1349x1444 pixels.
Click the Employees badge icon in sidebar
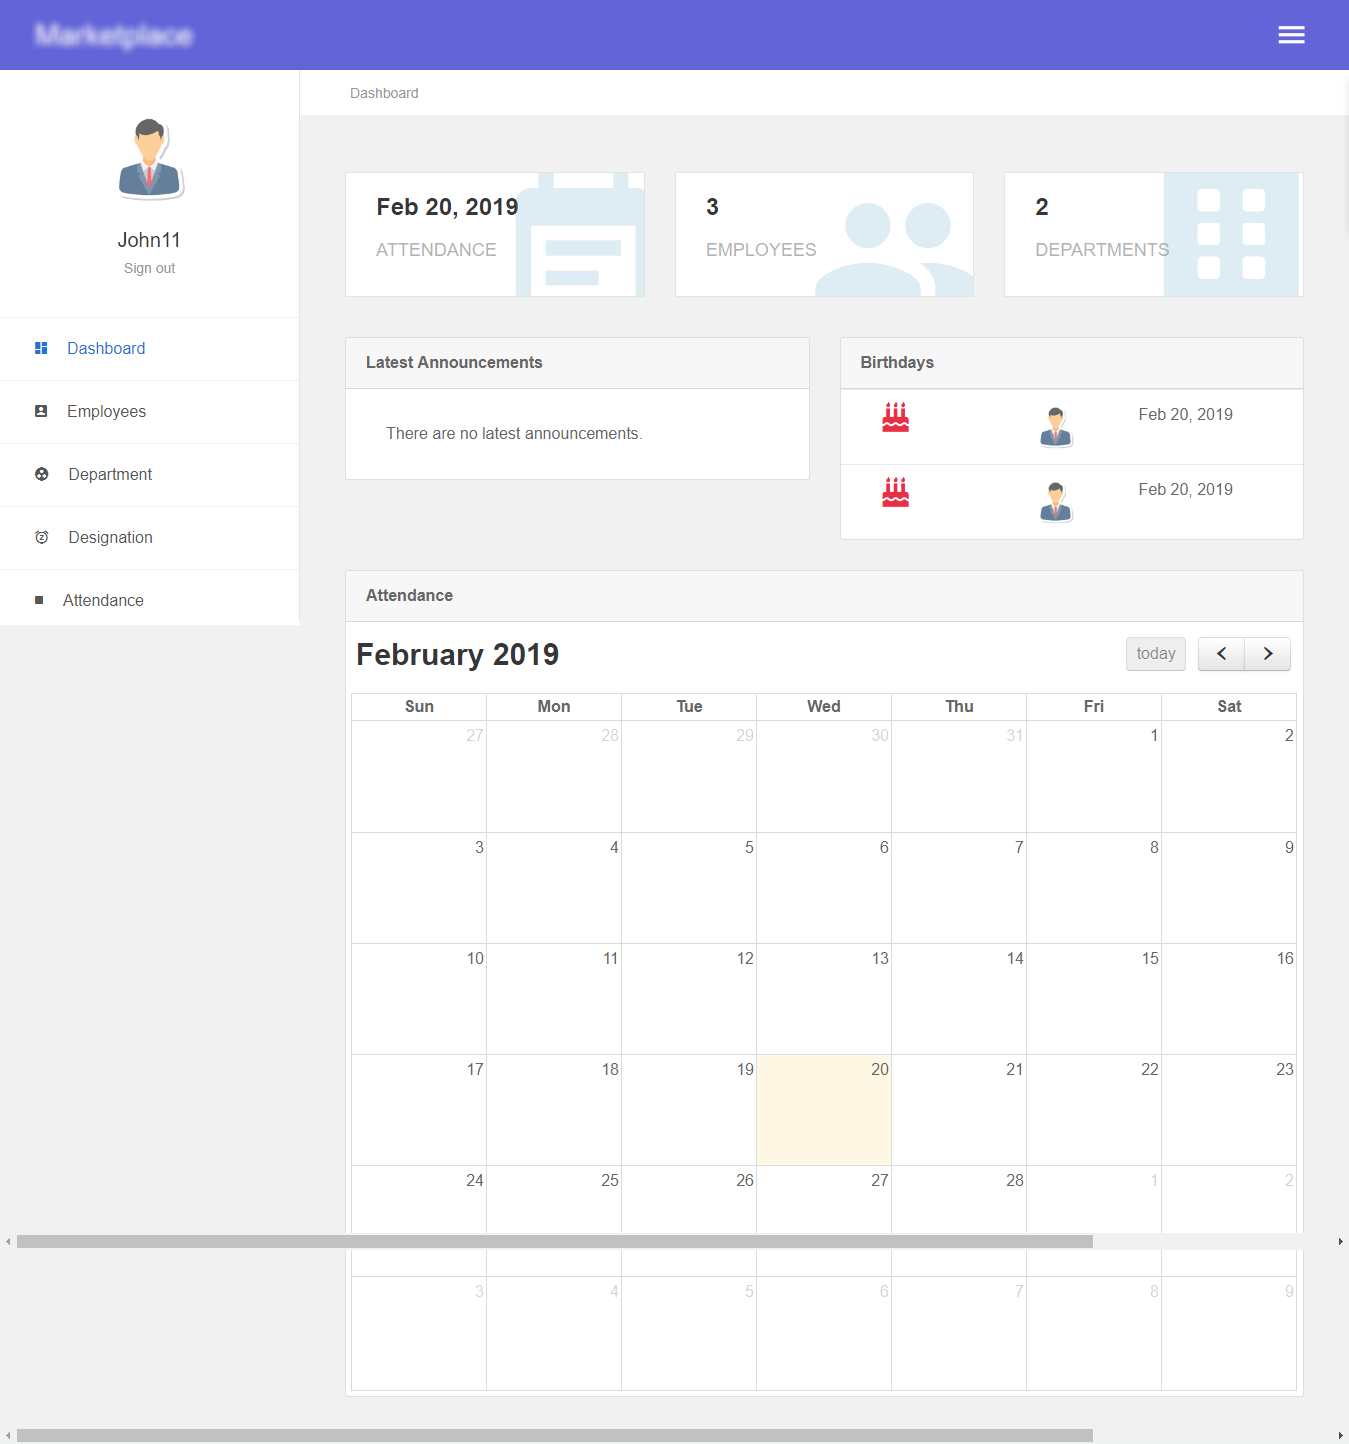click(x=41, y=411)
